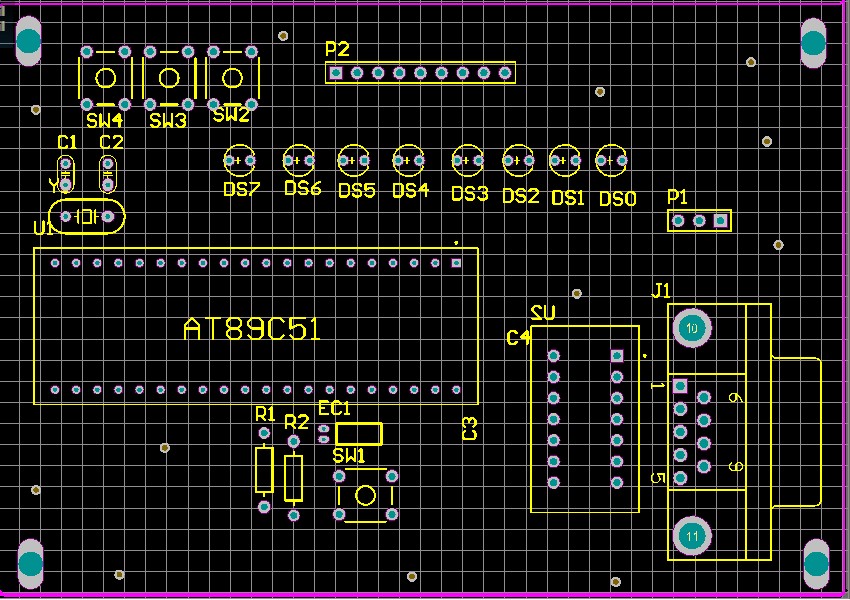
Task: Click J1 mounting pad numbered 11
Action: [692, 536]
